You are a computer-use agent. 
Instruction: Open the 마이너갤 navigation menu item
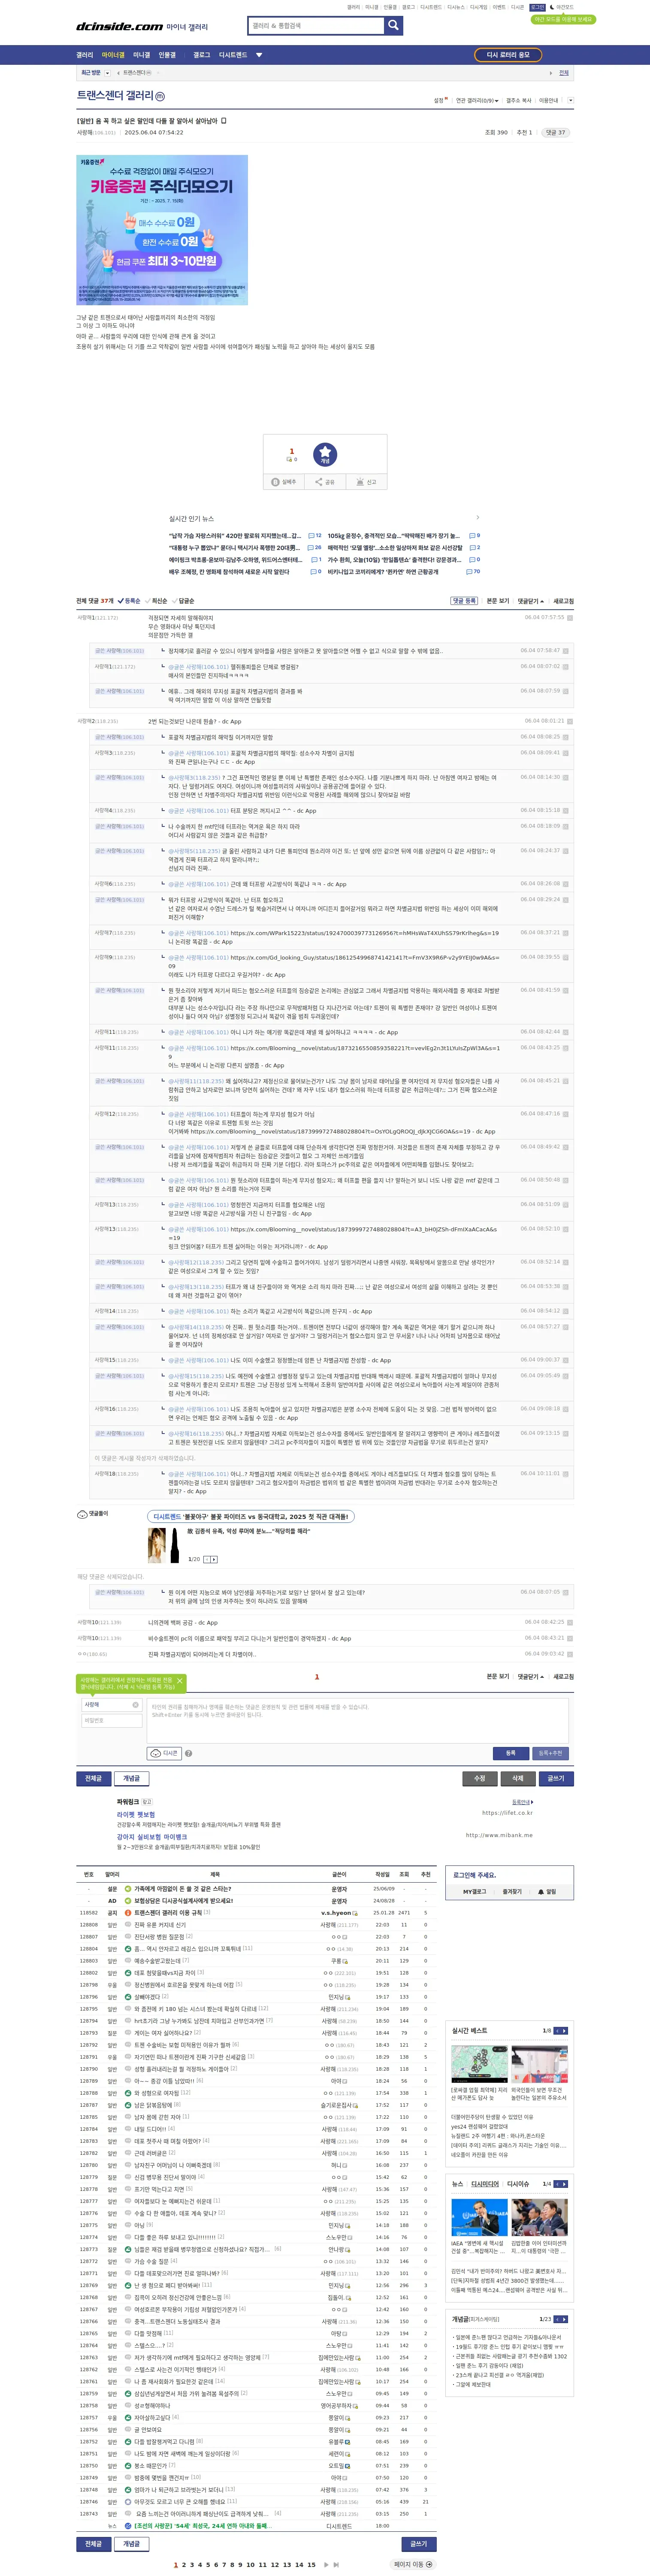point(113,55)
